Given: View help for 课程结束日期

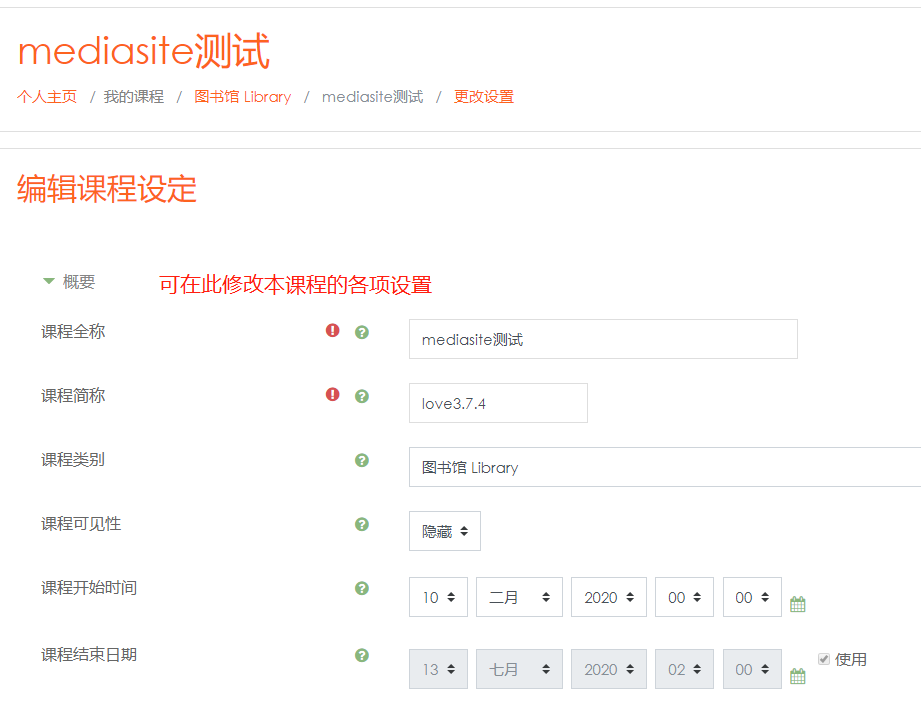Looking at the screenshot, I should (362, 655).
